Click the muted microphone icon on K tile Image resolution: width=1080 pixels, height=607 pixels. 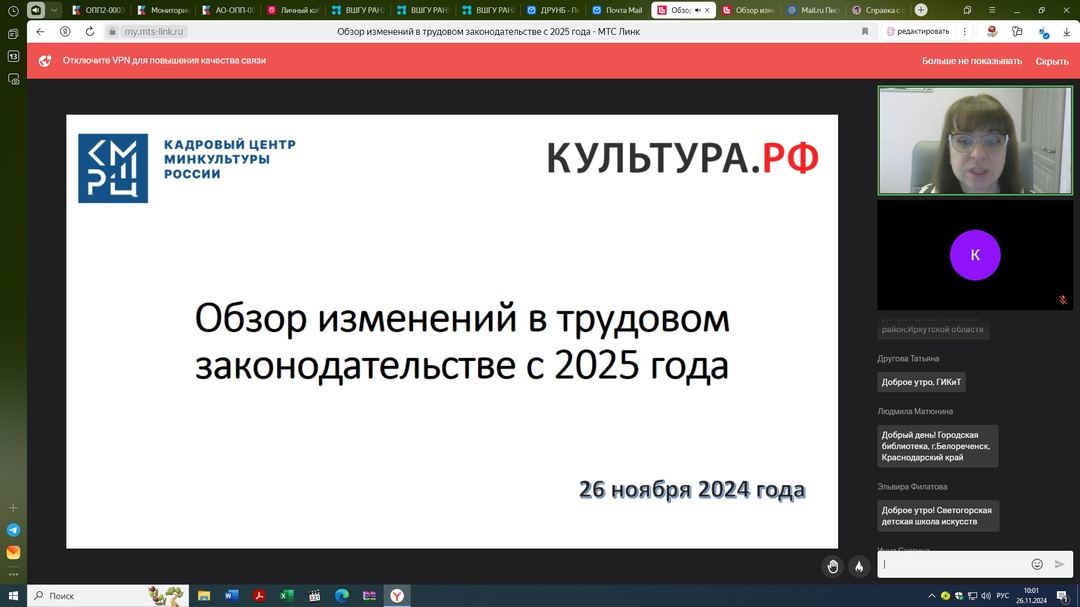1063,300
